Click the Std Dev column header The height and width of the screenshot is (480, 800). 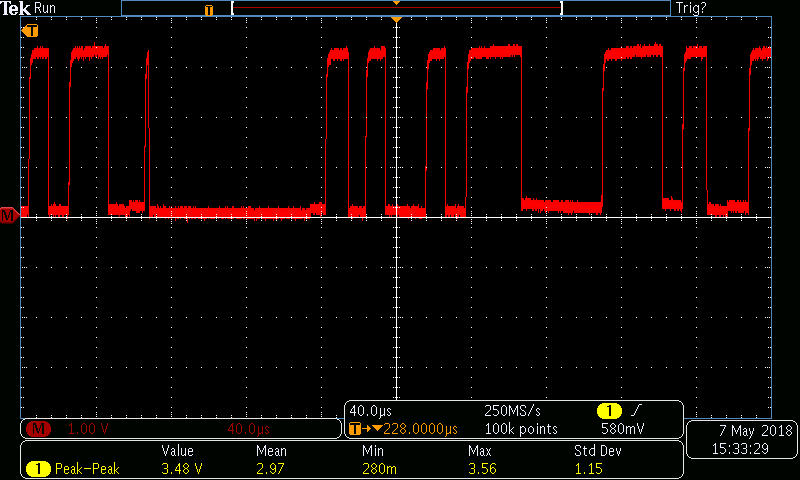pyautogui.click(x=597, y=451)
